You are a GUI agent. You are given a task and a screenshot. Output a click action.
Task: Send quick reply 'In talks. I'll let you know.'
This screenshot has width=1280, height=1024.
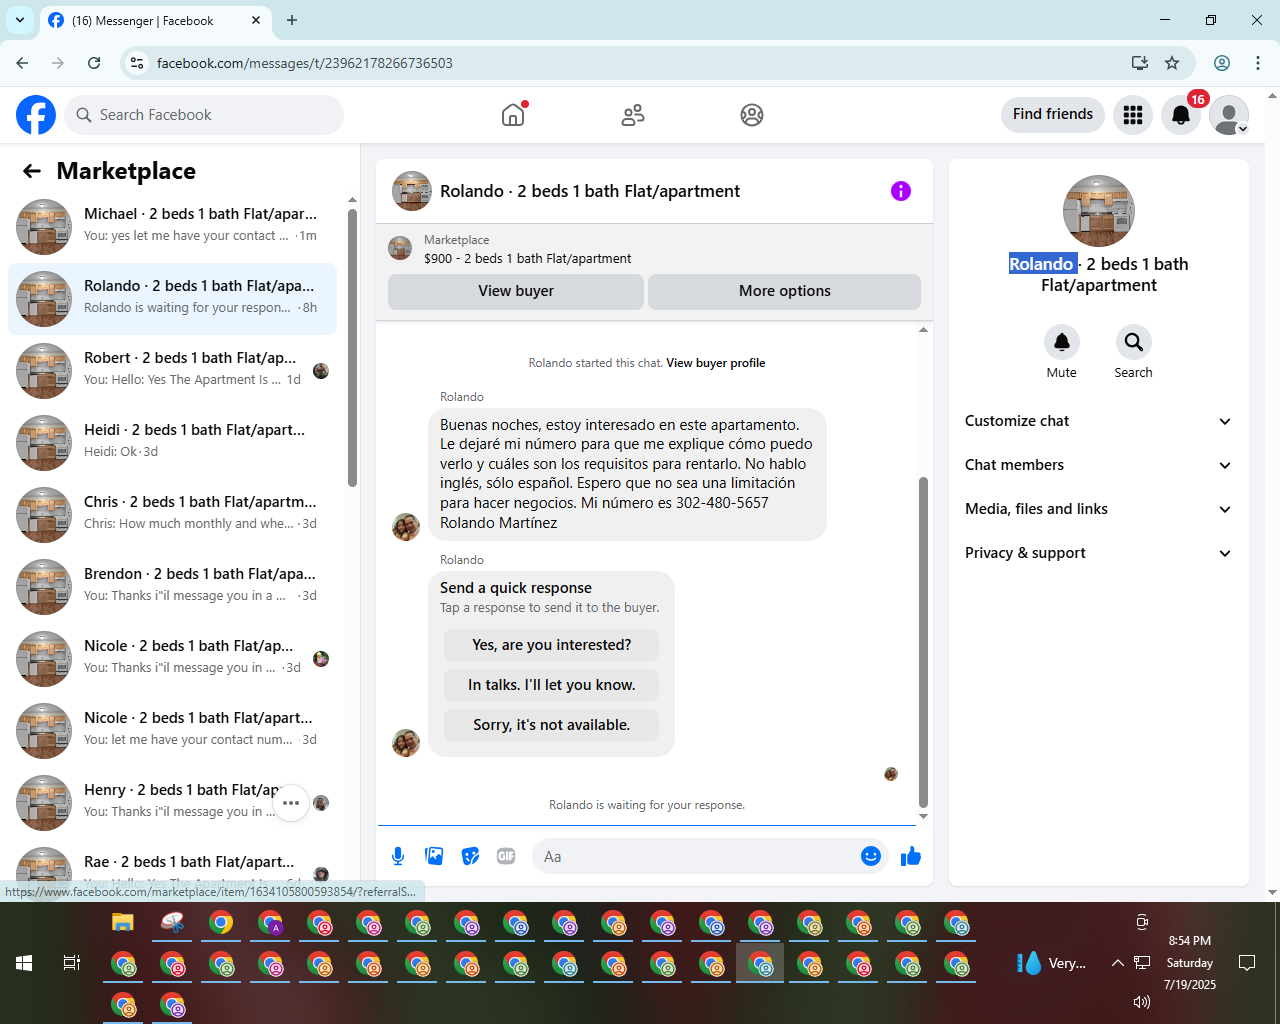(x=552, y=685)
